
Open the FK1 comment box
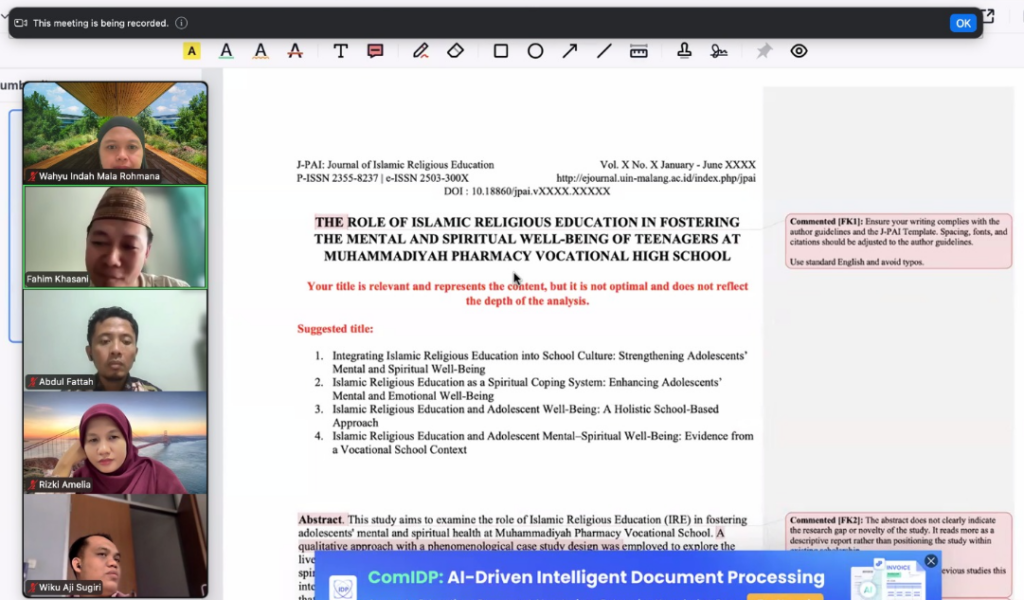coord(898,241)
